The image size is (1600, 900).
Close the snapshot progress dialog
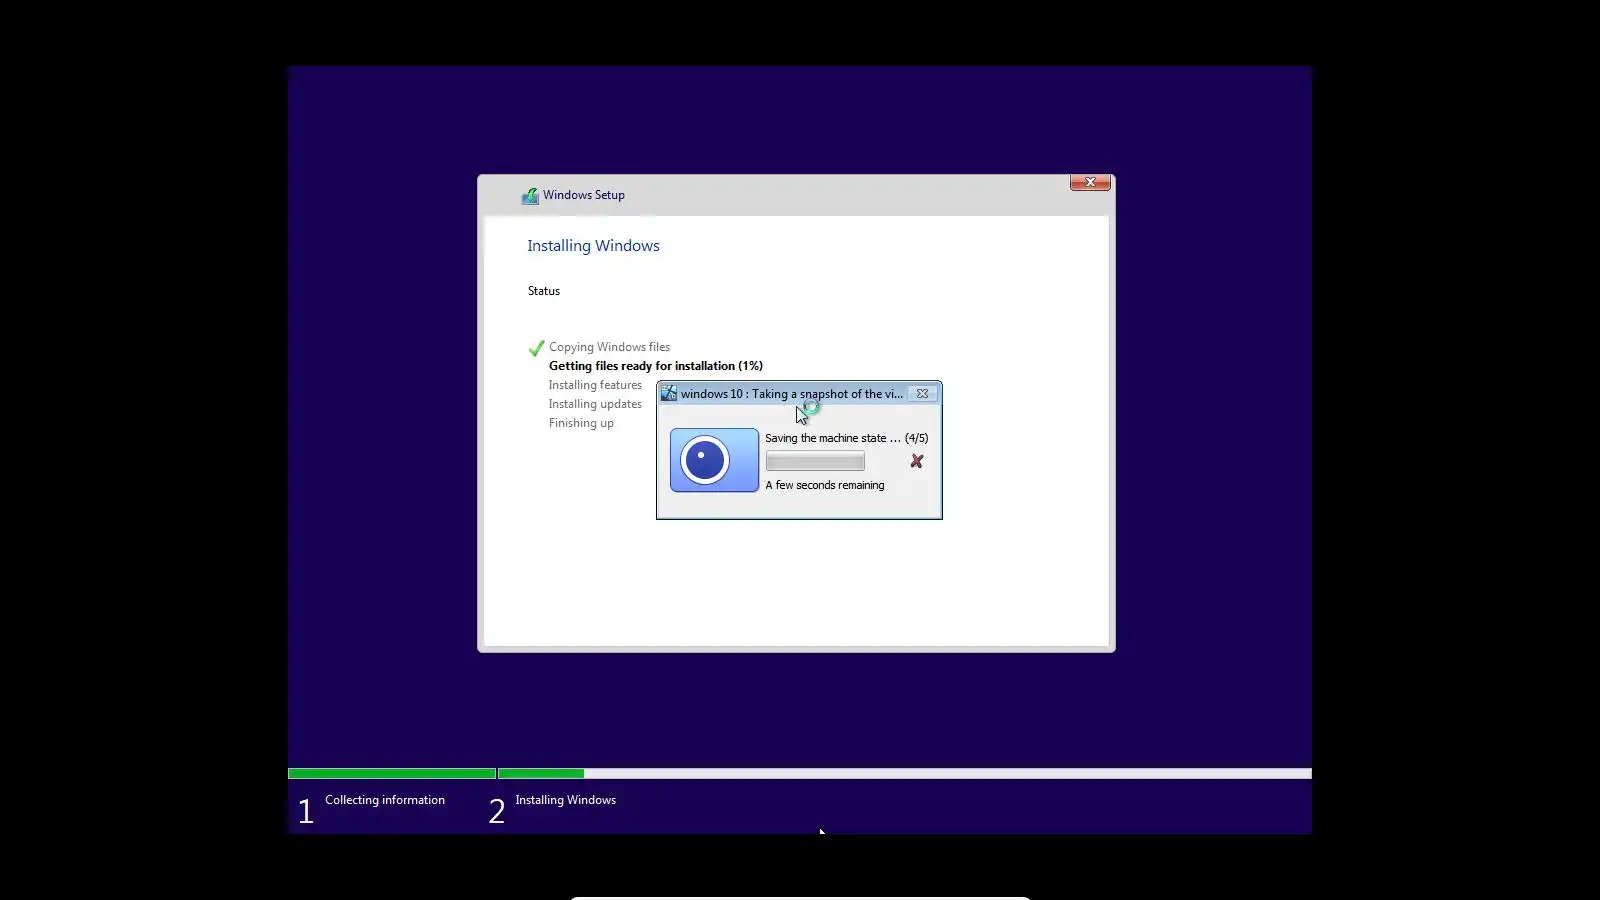pos(922,394)
